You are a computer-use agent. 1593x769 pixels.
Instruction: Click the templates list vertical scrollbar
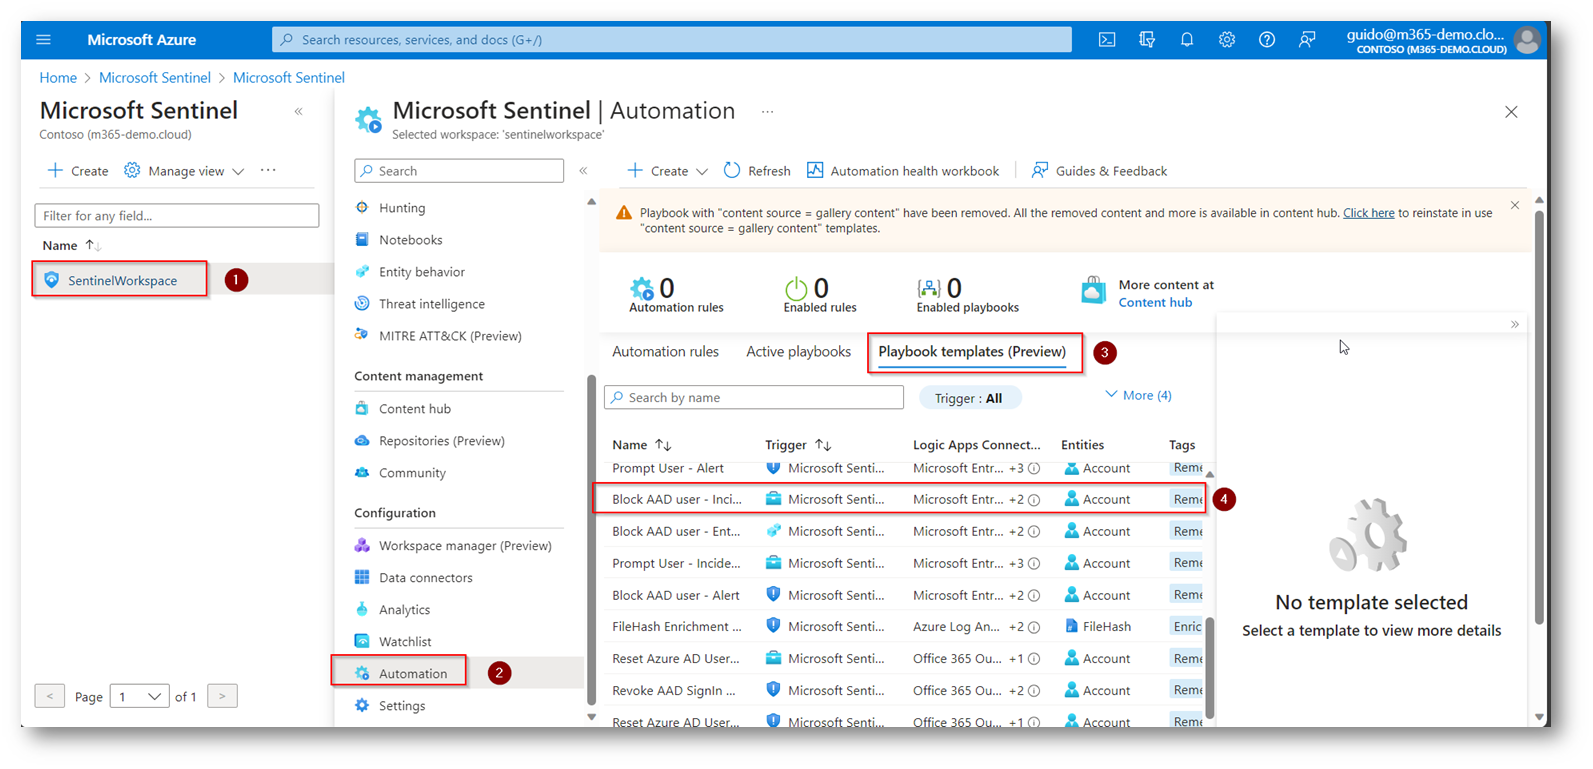coord(1209,668)
